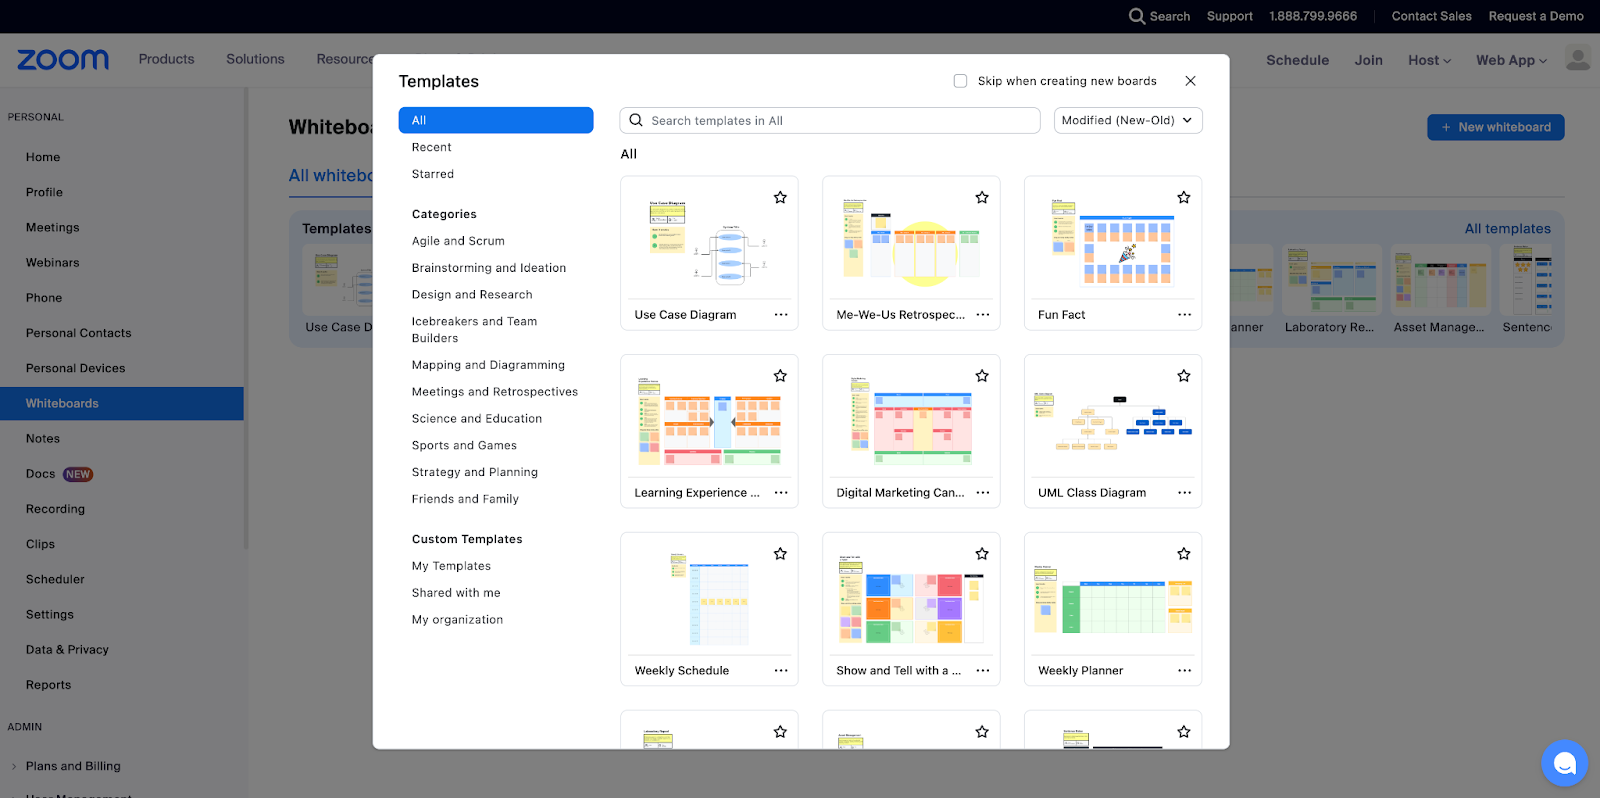Open Support link in top bar
The width and height of the screenshot is (1600, 798).
tap(1229, 16)
